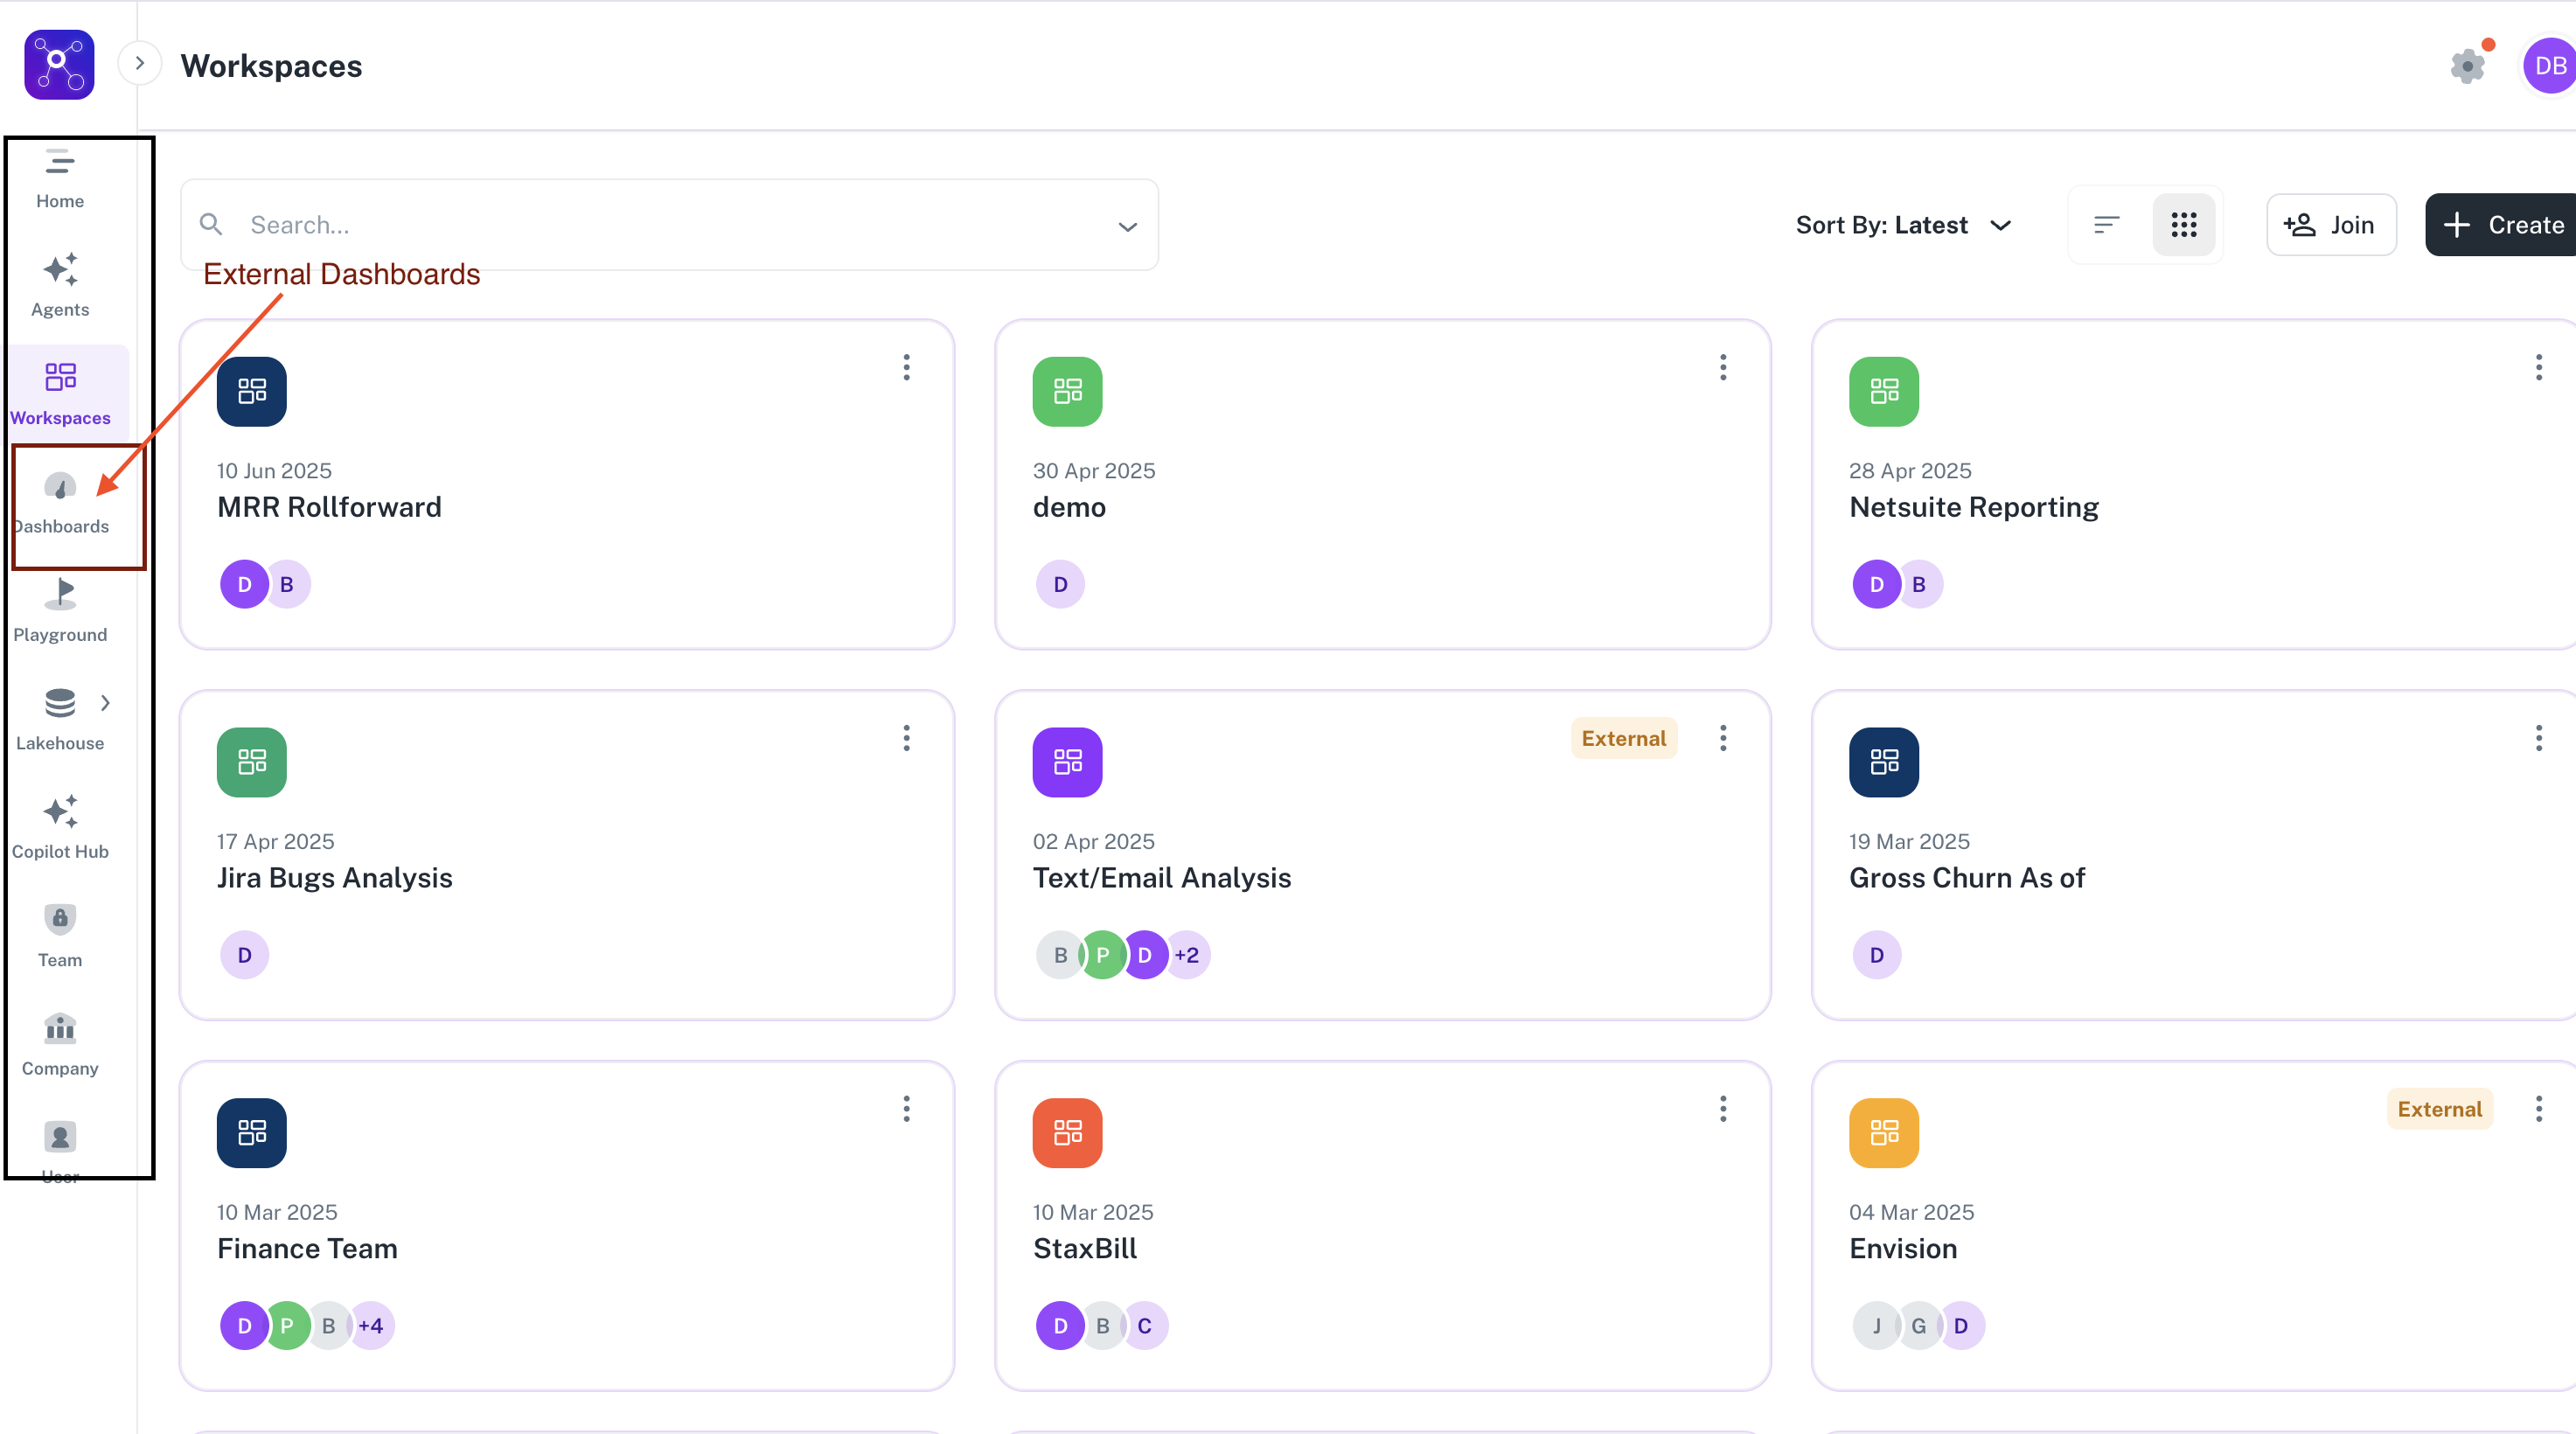Open Dashboards in the sidebar
Screen dimensions: 2576x1434
[60, 503]
